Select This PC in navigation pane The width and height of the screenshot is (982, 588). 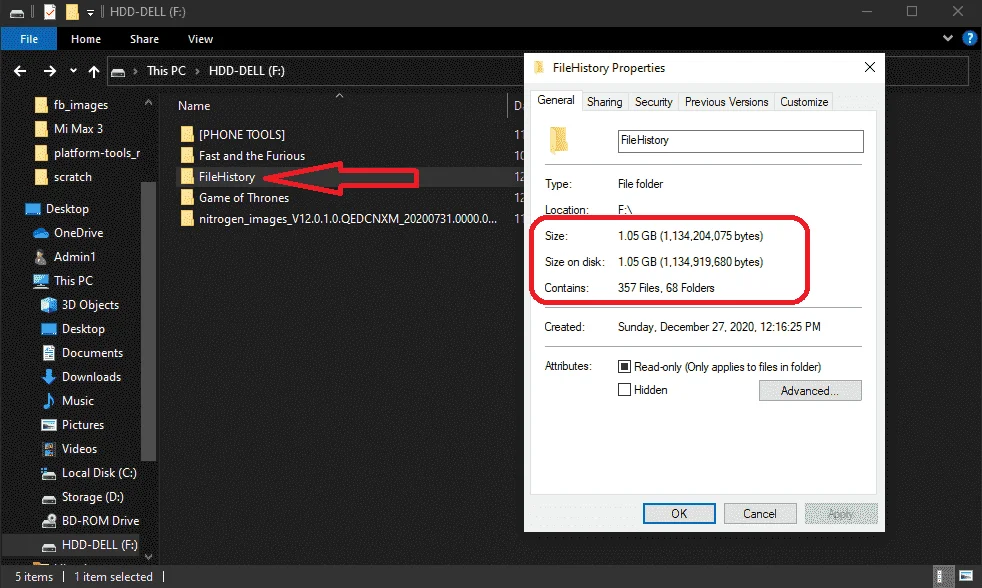click(x=73, y=281)
